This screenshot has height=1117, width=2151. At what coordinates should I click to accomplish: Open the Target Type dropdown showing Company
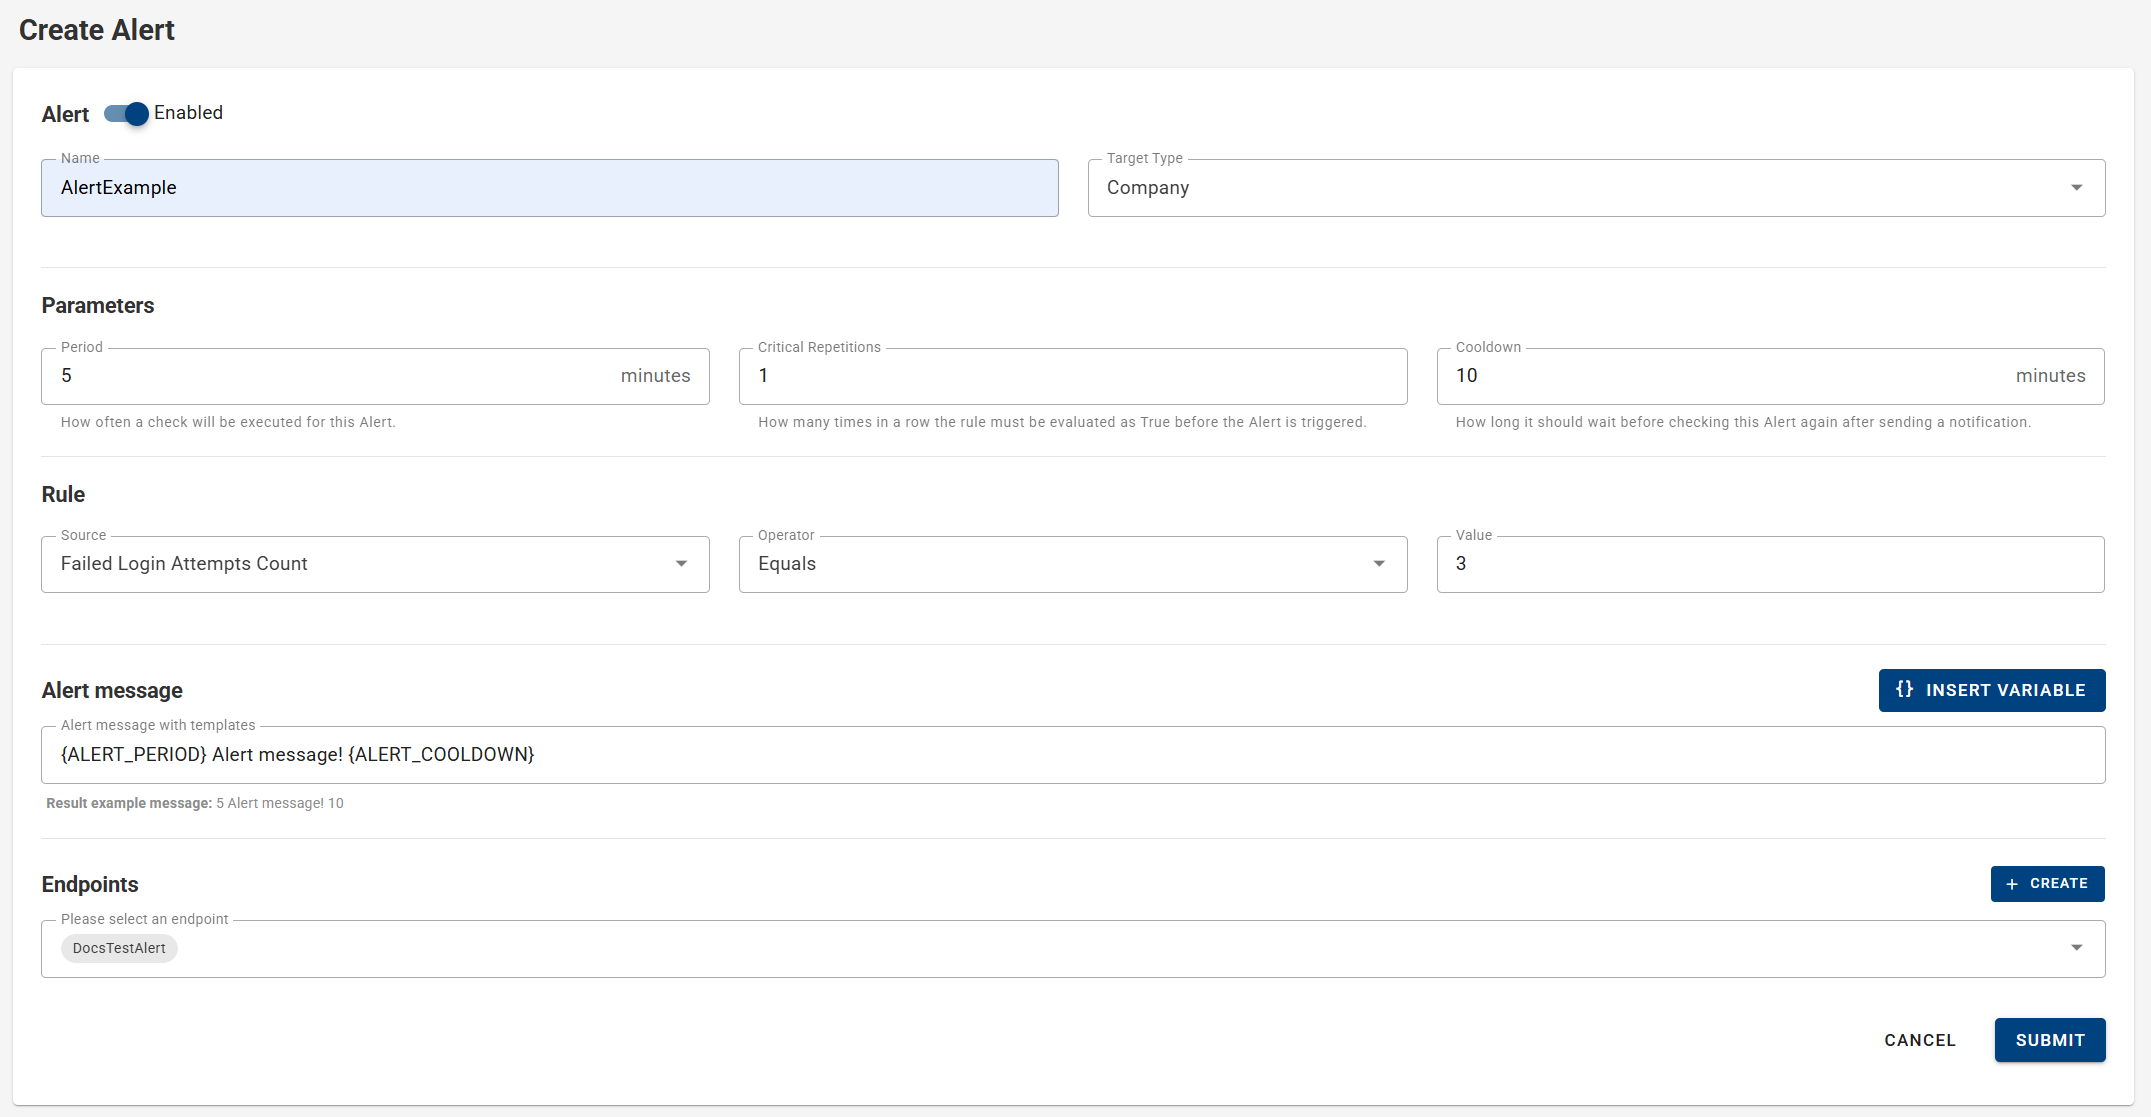(x=2077, y=187)
